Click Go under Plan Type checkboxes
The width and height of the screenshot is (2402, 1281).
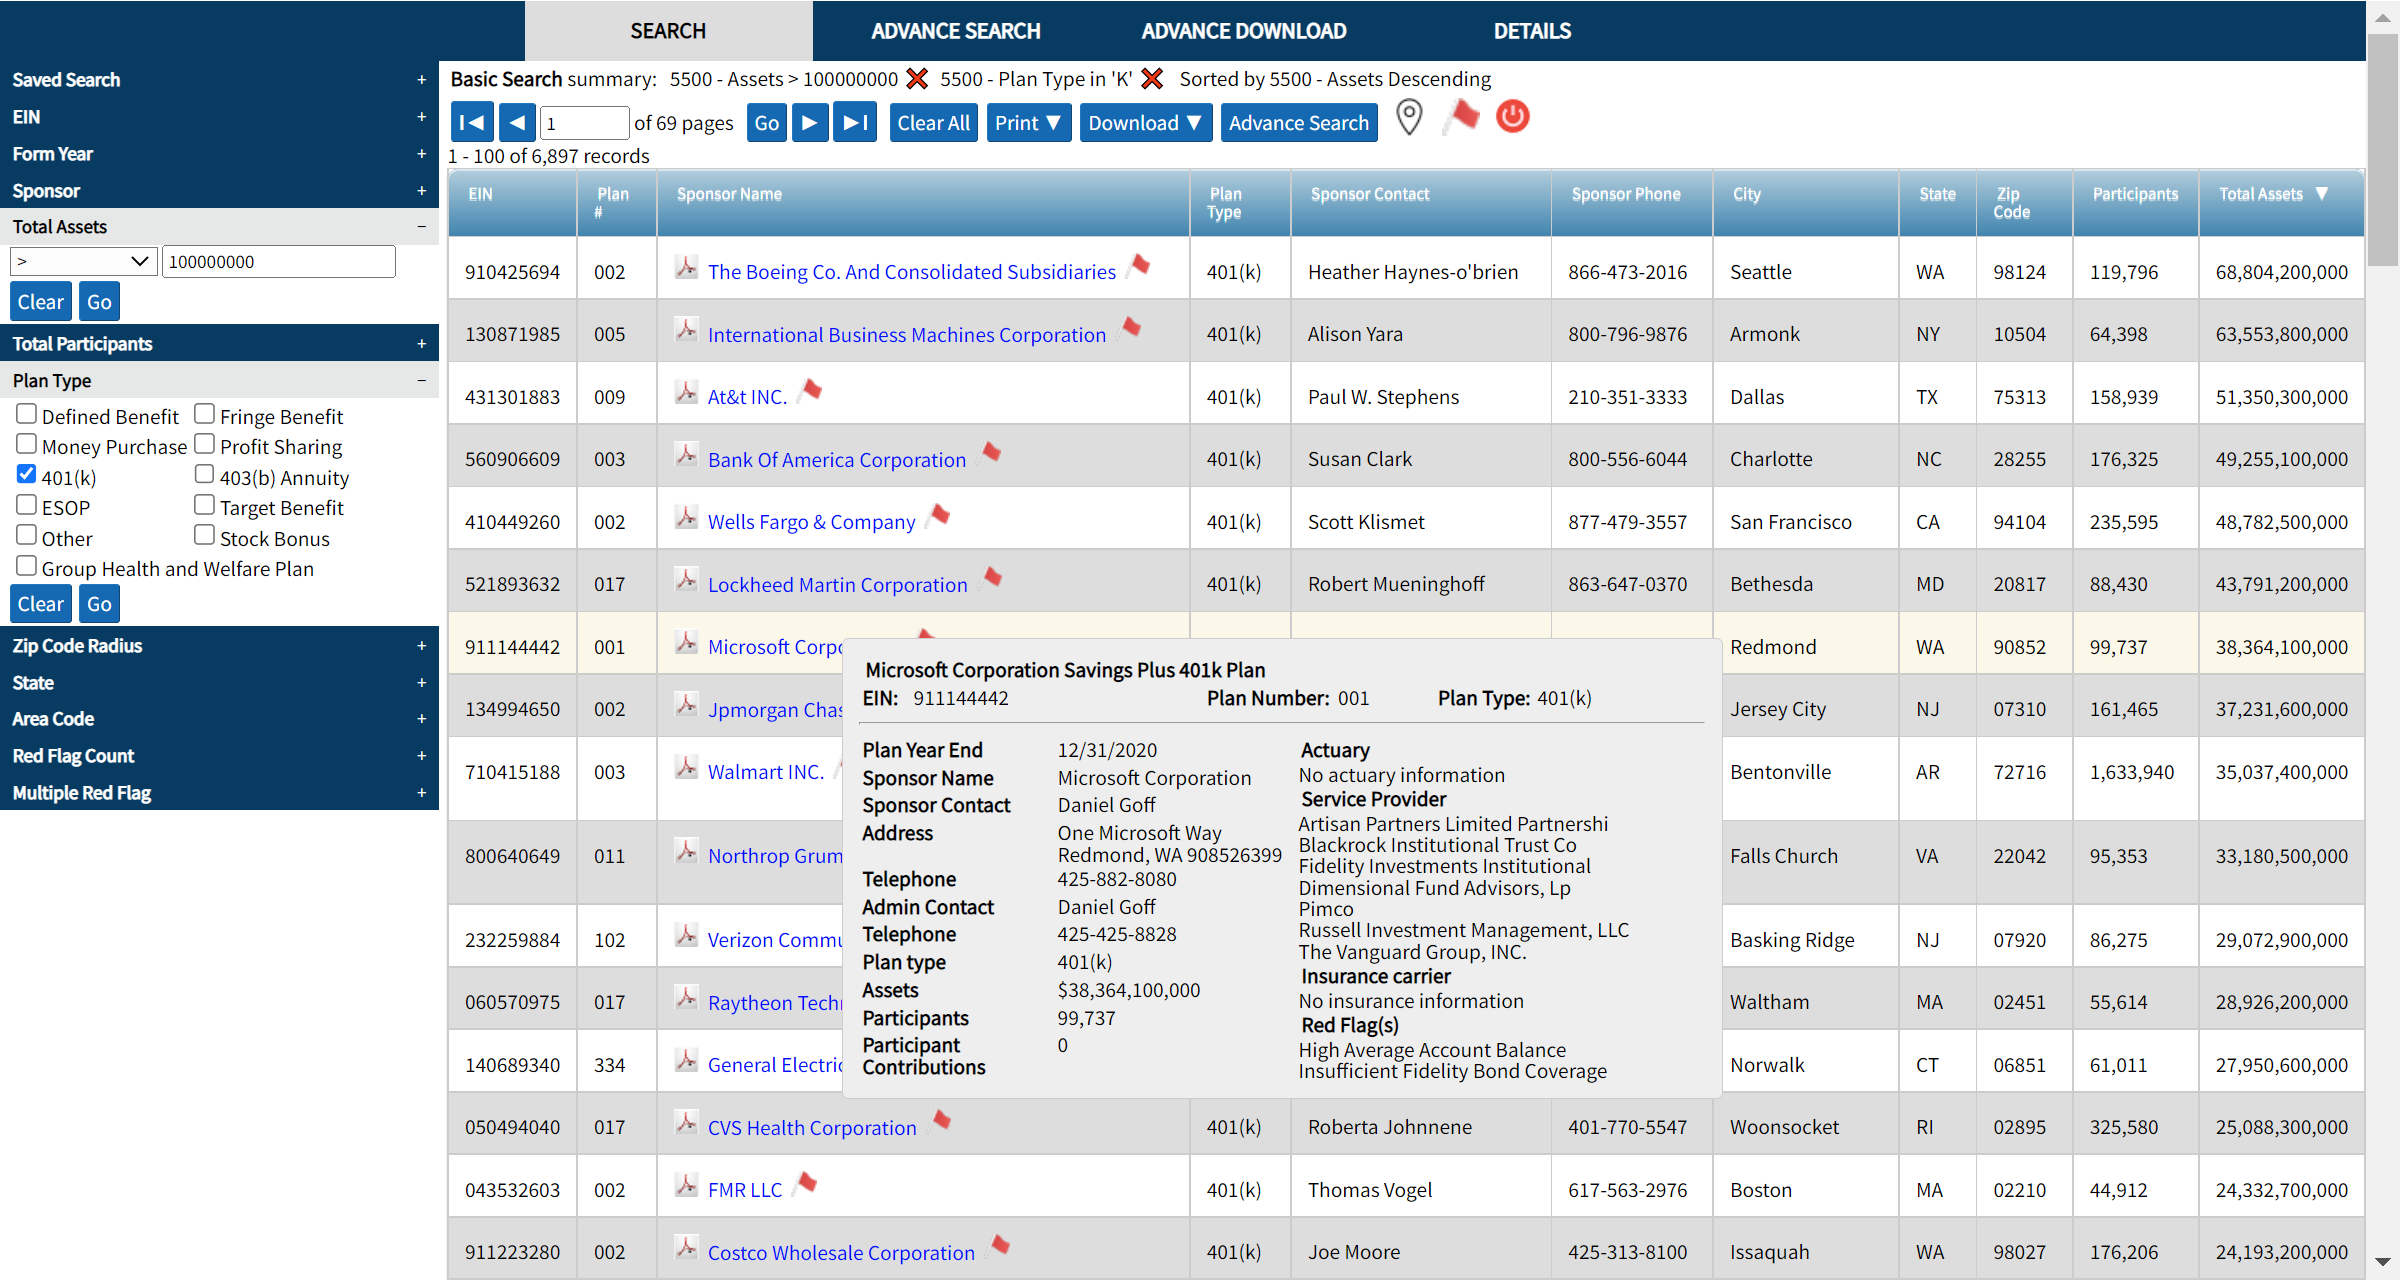coord(99,604)
